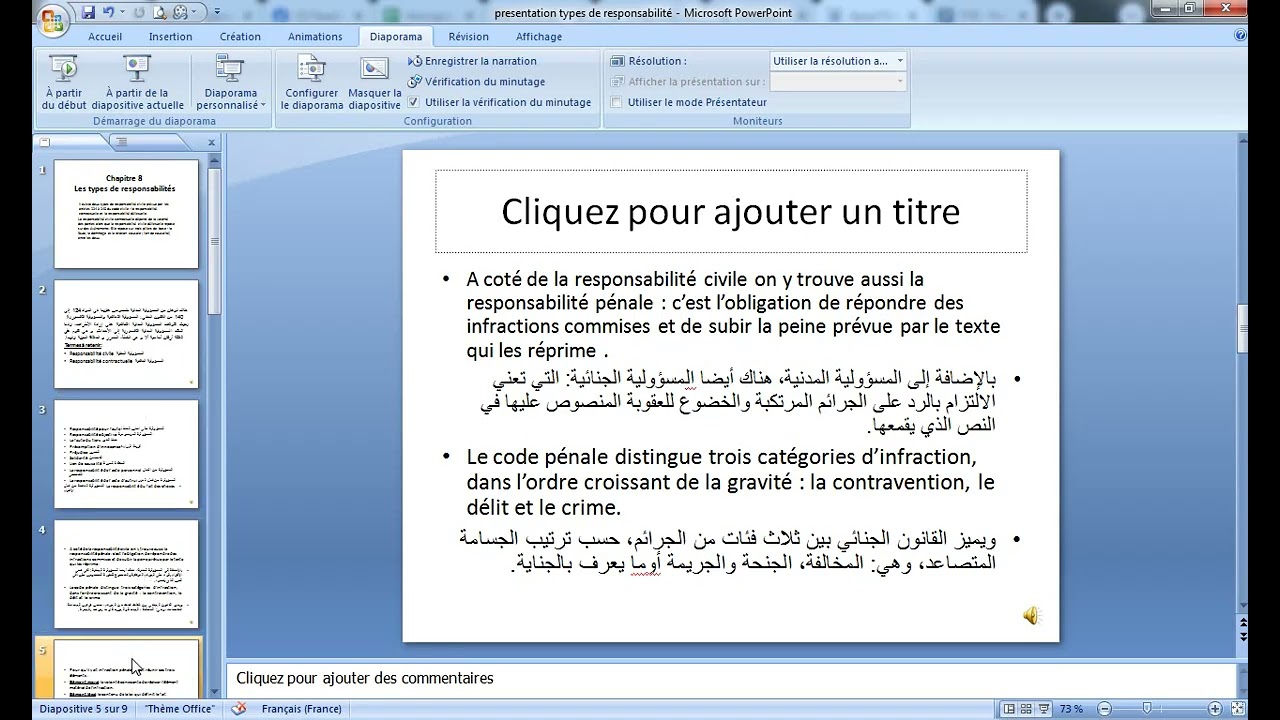Close the slide thumbnail pane
Viewport: 1280px width, 720px height.
[211, 143]
